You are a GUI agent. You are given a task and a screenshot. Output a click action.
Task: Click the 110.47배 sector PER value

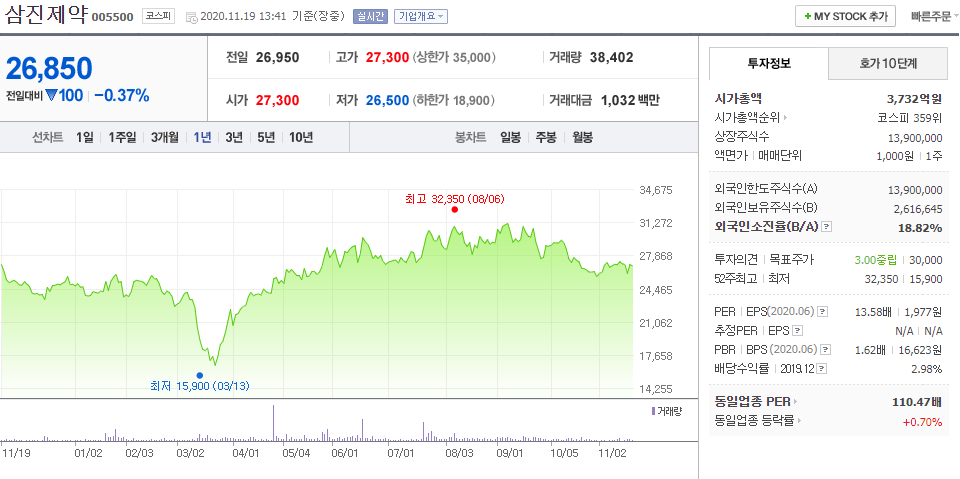pos(917,402)
